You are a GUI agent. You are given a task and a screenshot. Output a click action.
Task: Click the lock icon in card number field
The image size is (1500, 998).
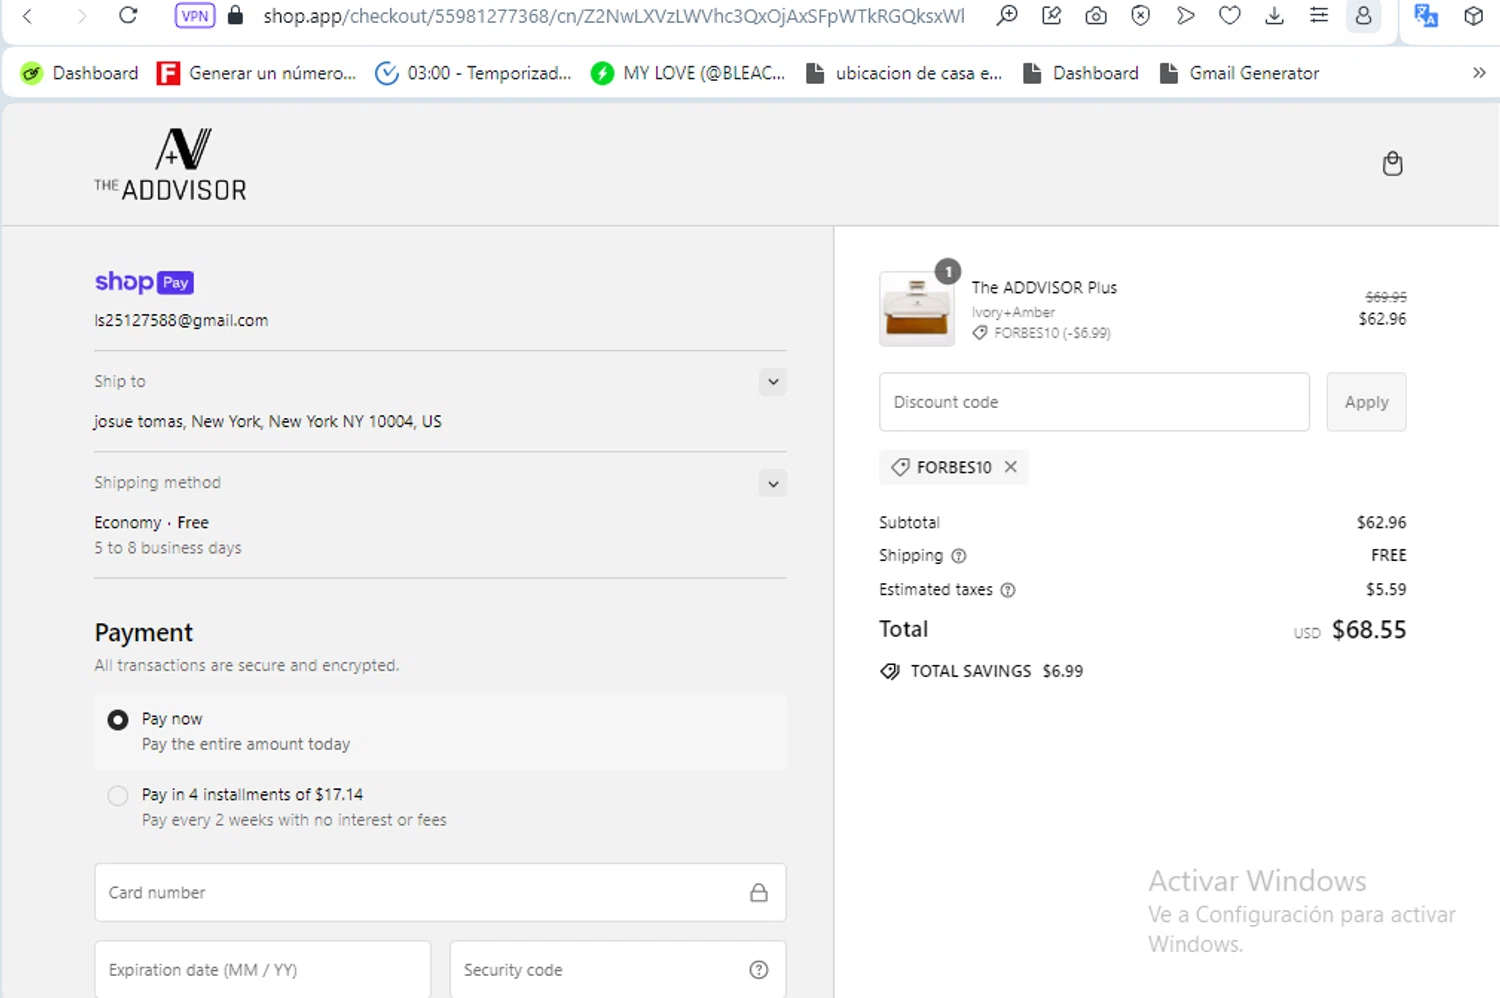coord(759,893)
